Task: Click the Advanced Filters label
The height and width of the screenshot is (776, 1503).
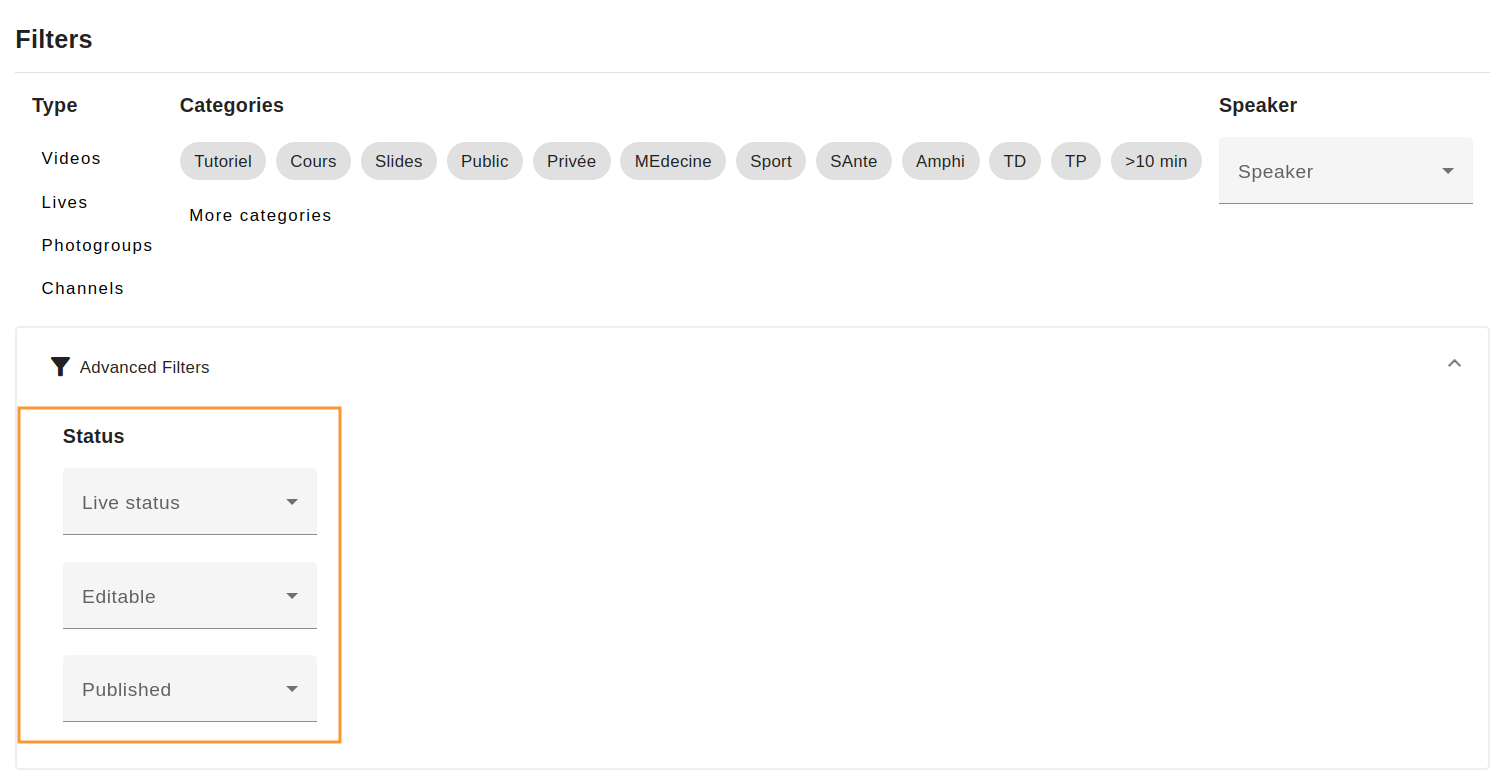Action: 145,367
